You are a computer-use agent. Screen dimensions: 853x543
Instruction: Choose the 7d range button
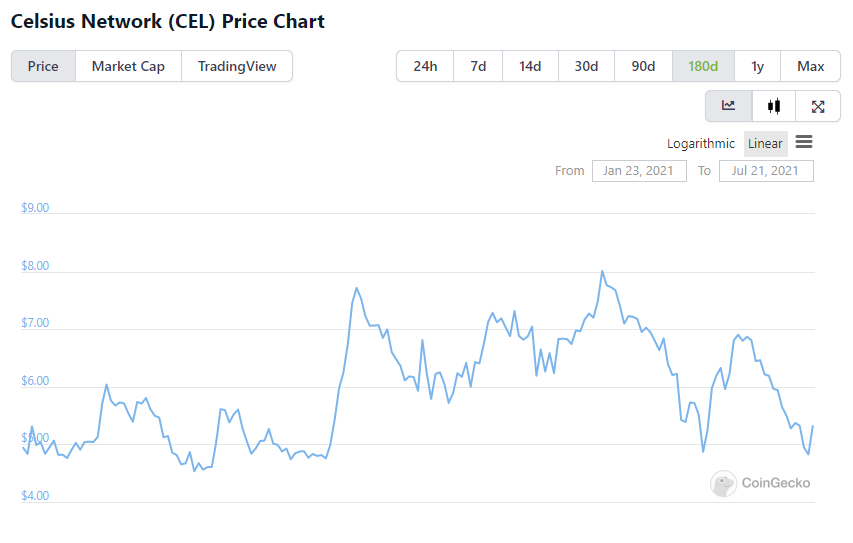point(478,66)
